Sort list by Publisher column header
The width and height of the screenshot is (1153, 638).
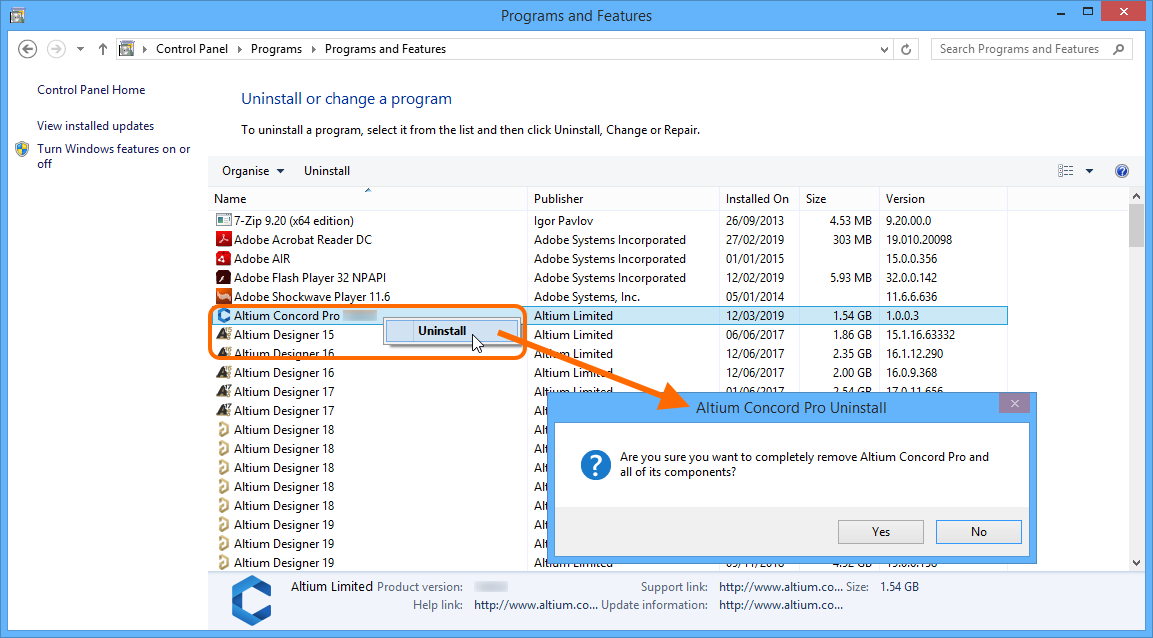click(x=559, y=199)
